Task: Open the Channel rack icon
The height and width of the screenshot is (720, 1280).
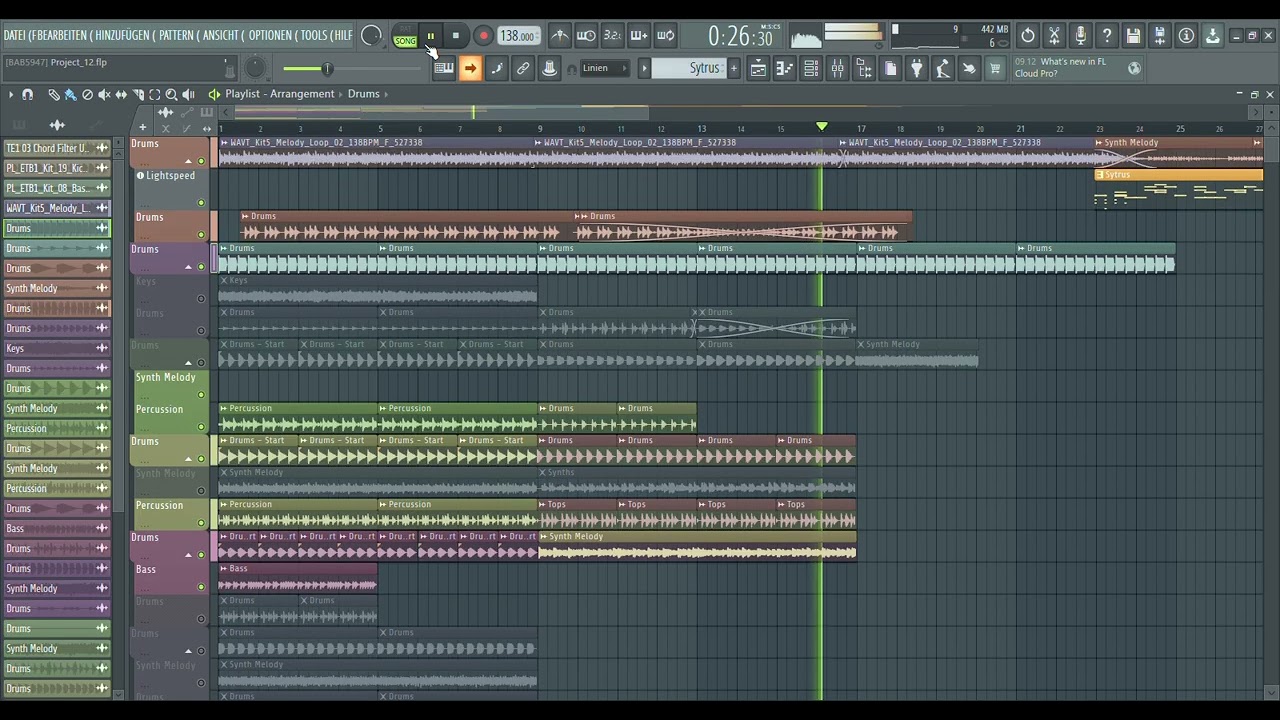Action: pyautogui.click(x=811, y=68)
